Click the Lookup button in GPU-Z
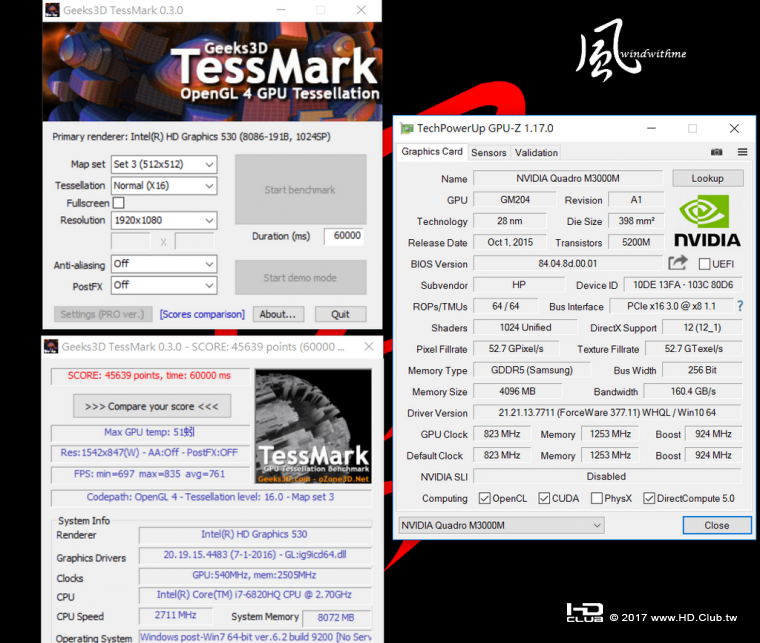760x643 pixels. (708, 178)
